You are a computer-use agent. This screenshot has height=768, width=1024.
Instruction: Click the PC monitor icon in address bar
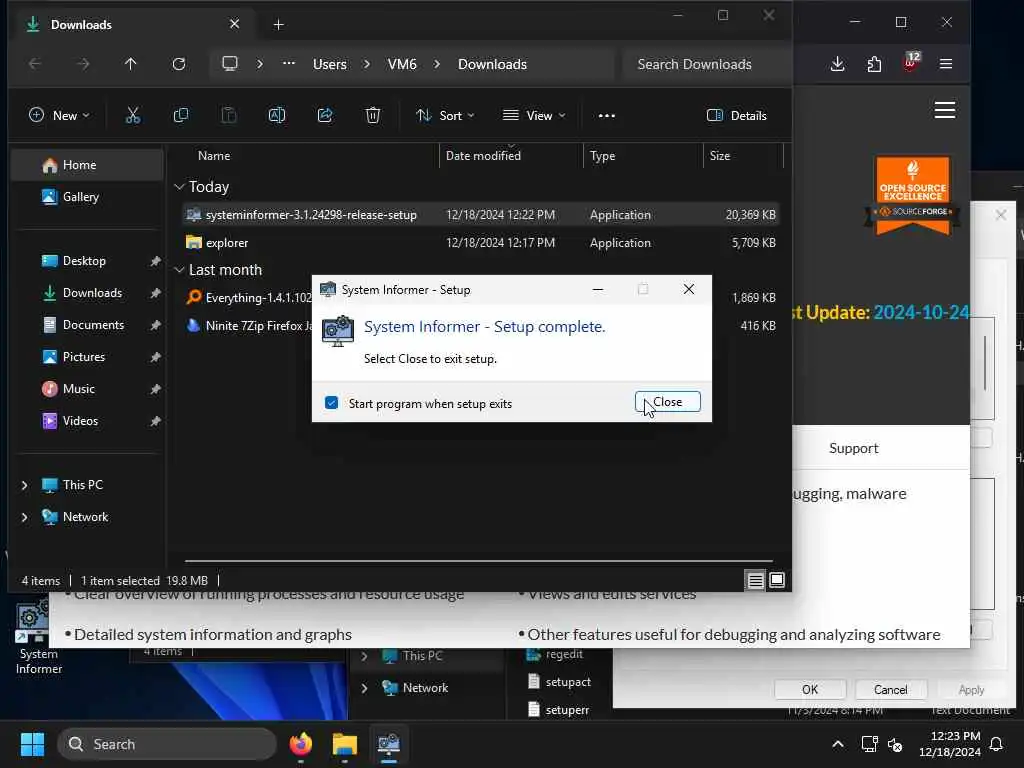coord(230,64)
